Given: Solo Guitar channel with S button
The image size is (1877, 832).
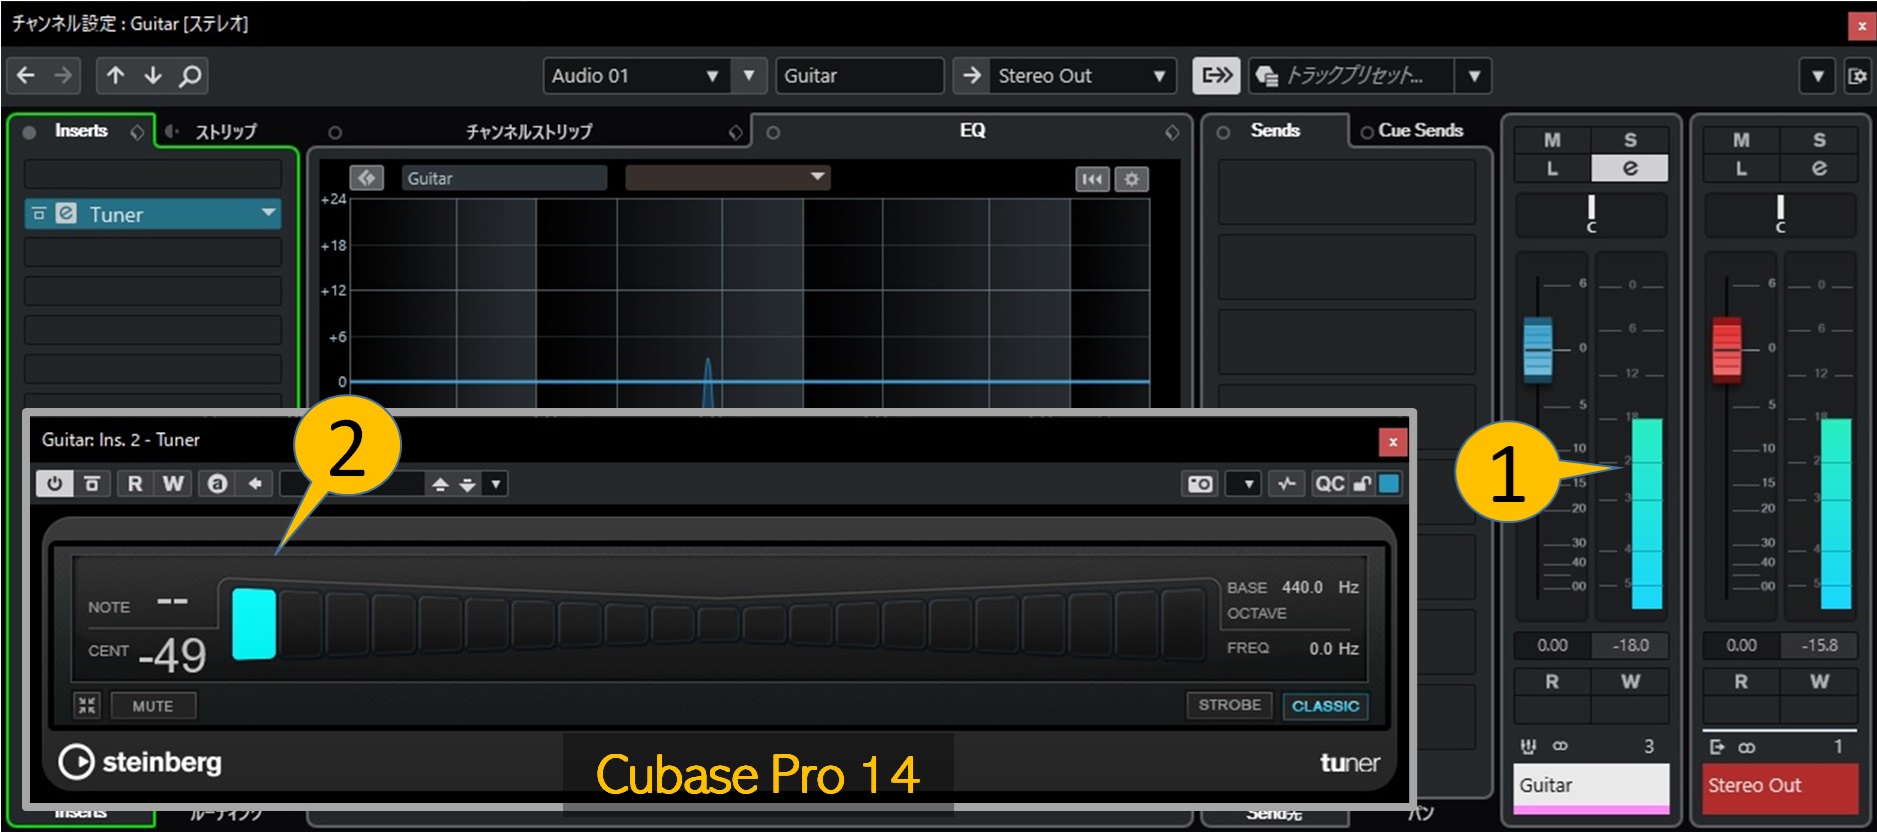Looking at the screenshot, I should coord(1630,141).
